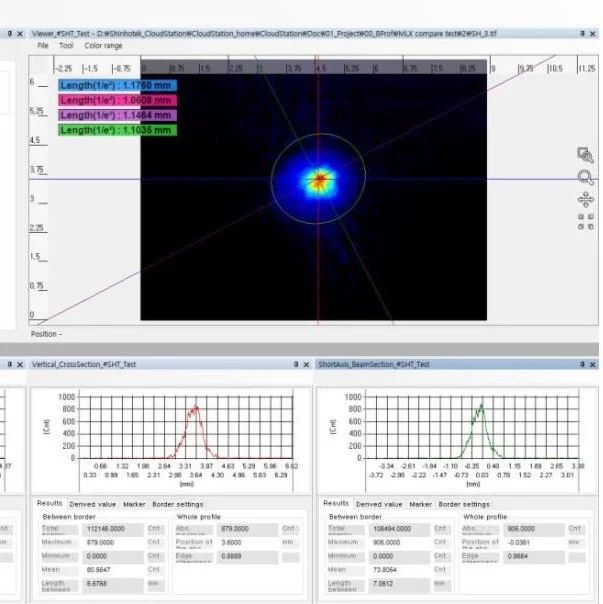The image size is (603, 604).
Task: Open Marker tab in ShortAxis_BeamSection panel
Action: tap(420, 504)
